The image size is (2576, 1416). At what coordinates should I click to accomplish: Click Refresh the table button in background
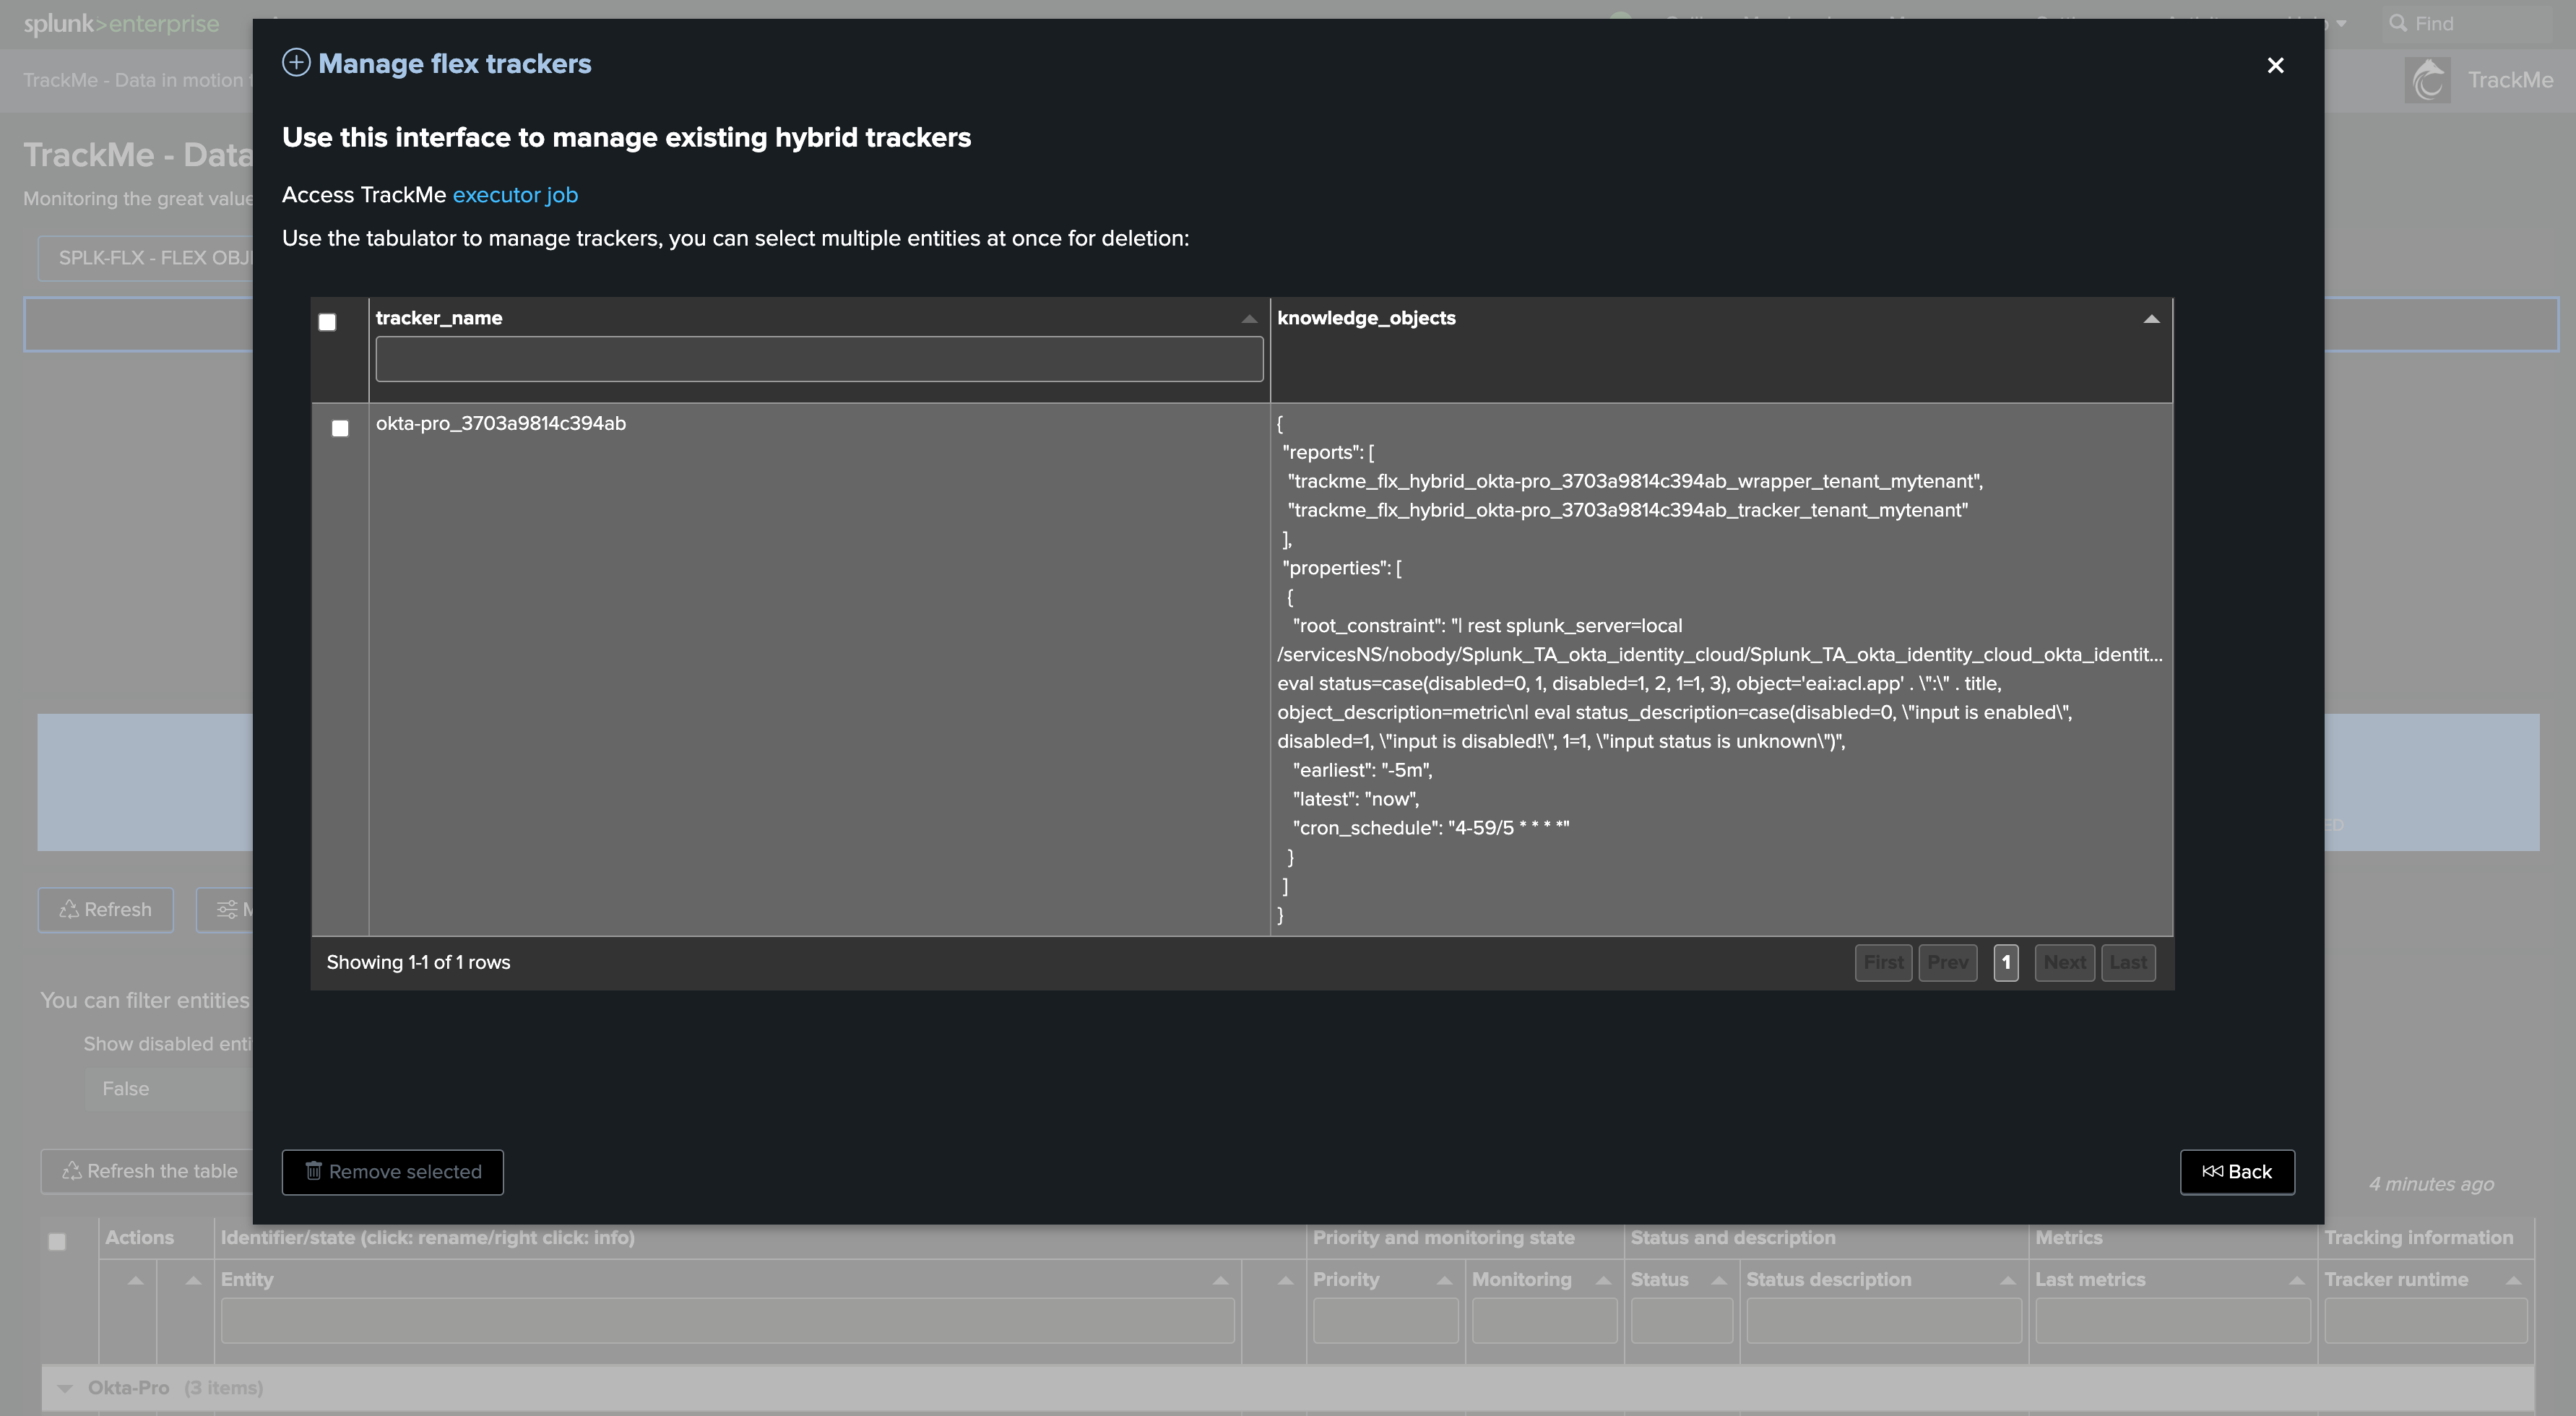tap(148, 1171)
